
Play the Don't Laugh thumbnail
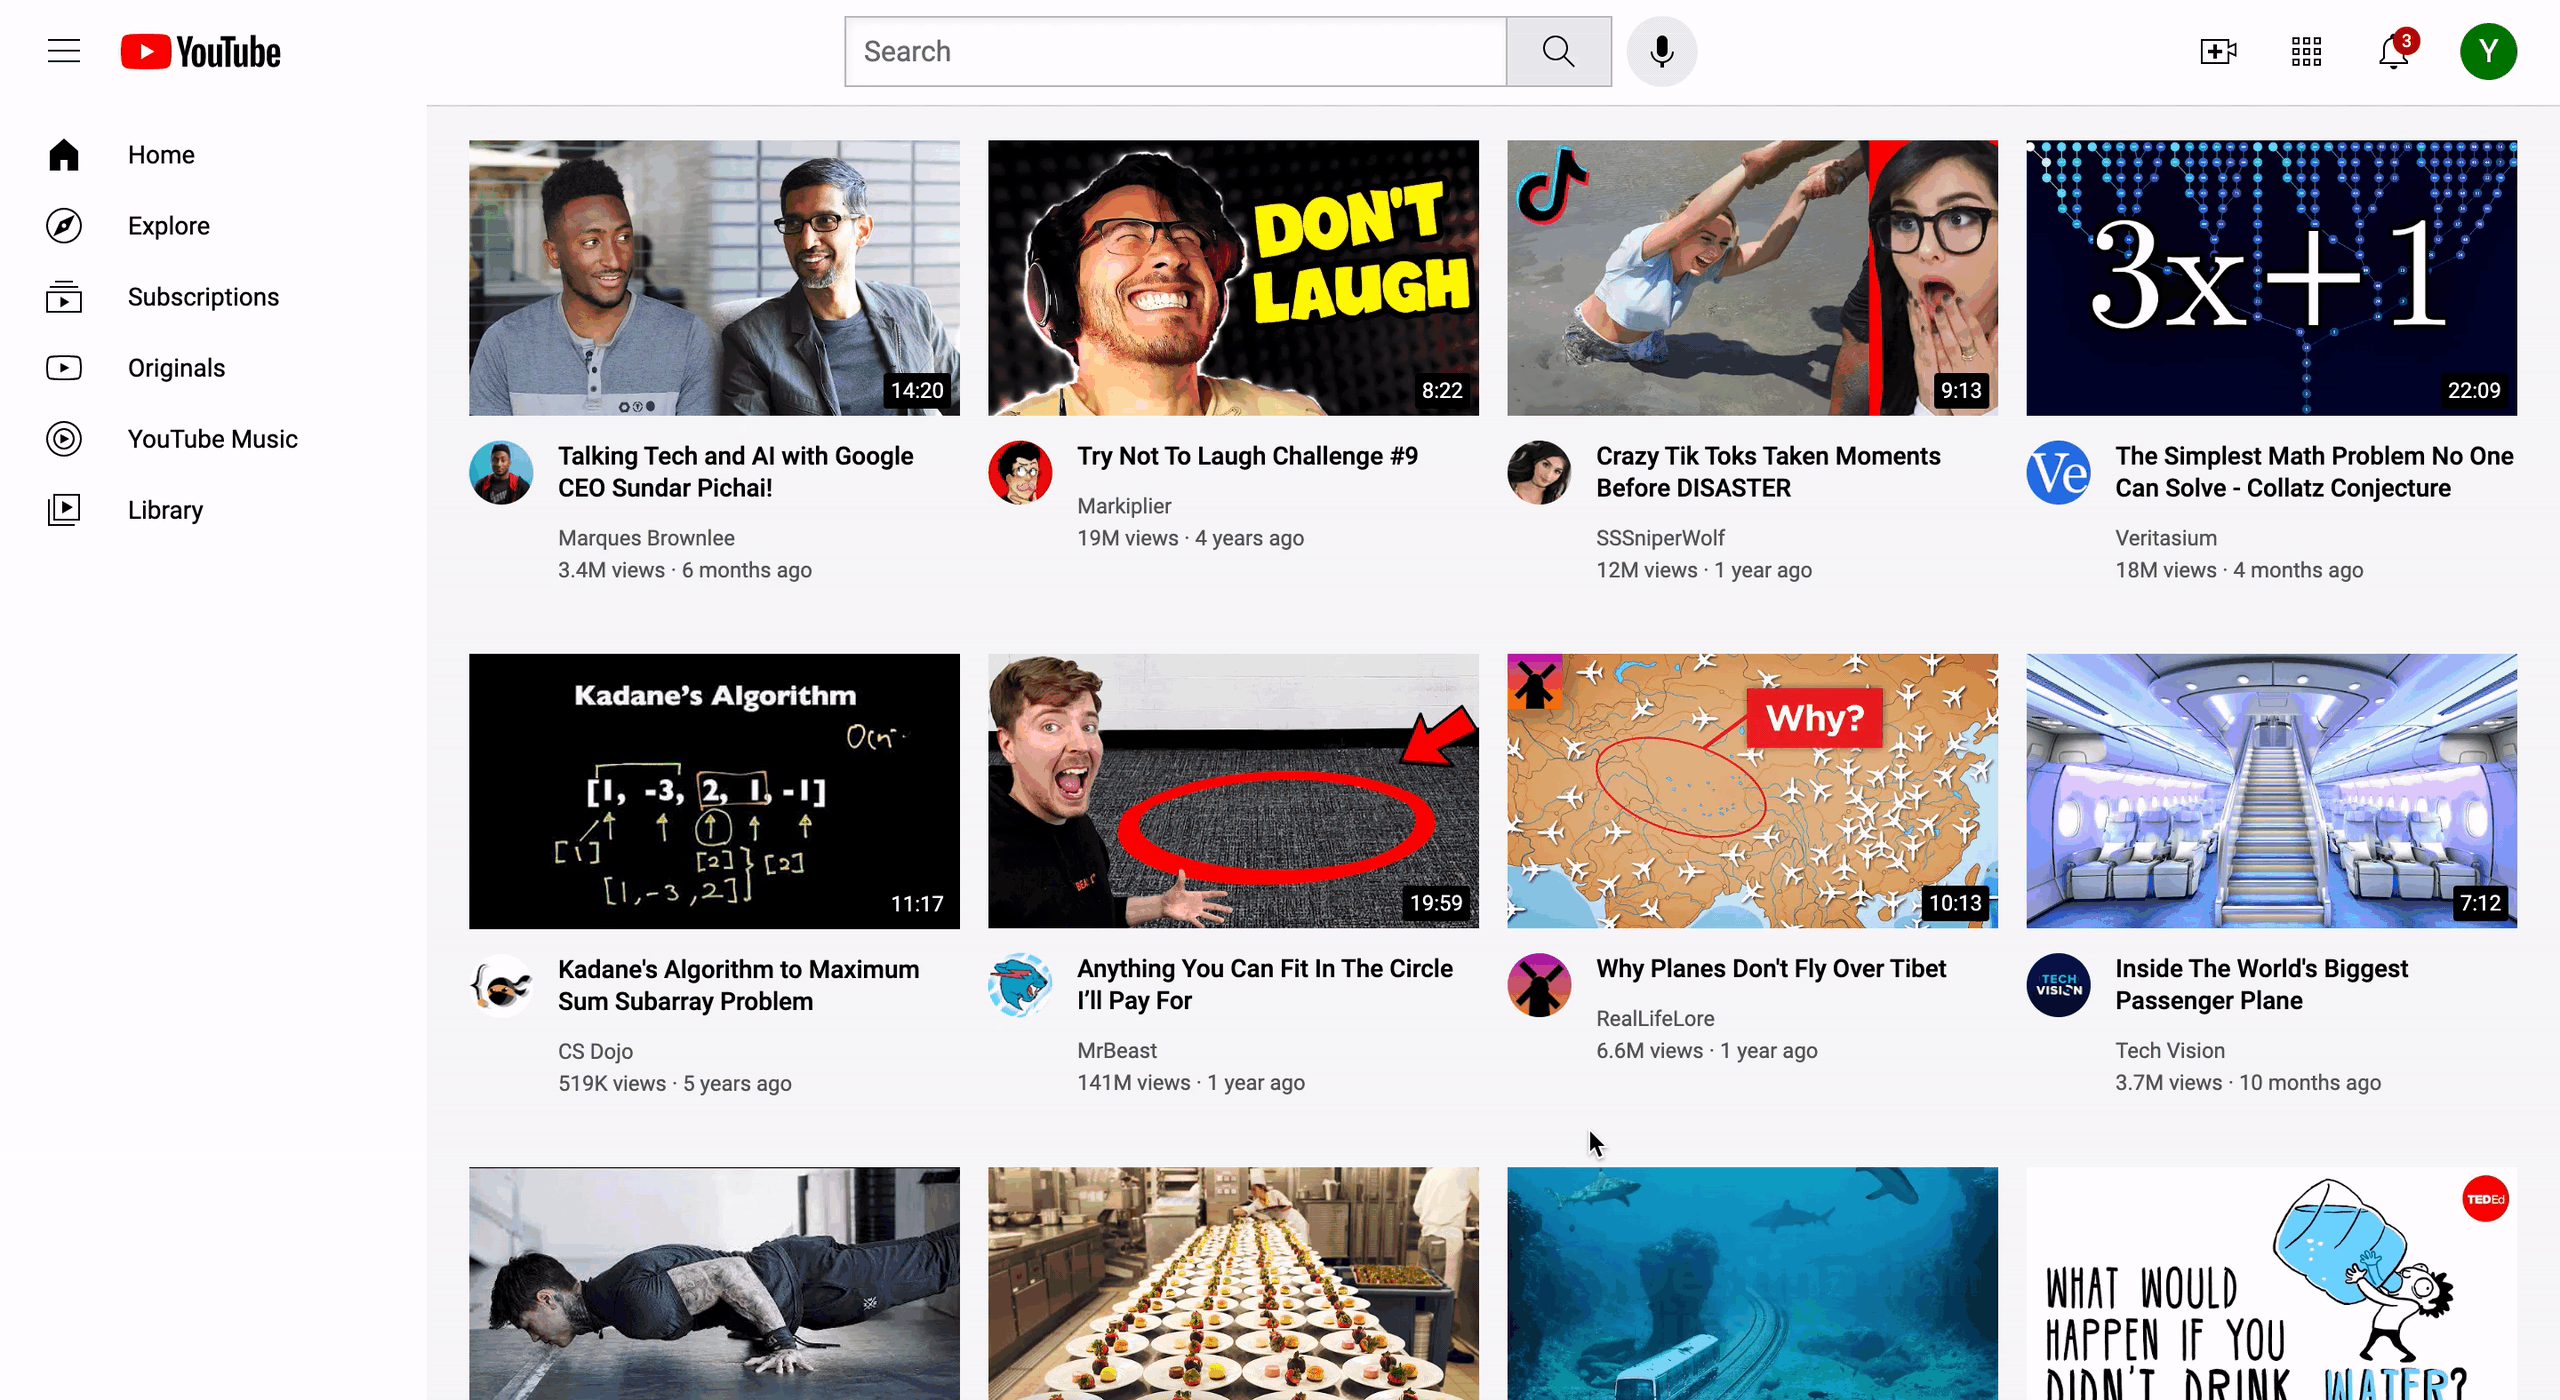coord(1233,278)
